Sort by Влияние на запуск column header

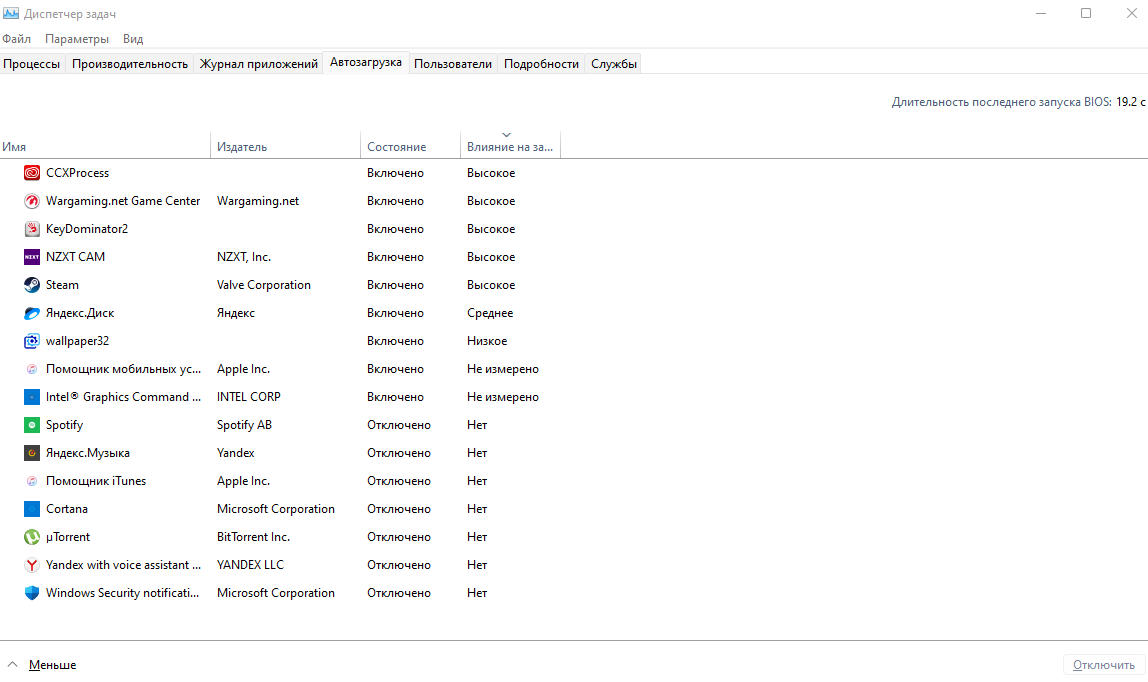[x=510, y=146]
